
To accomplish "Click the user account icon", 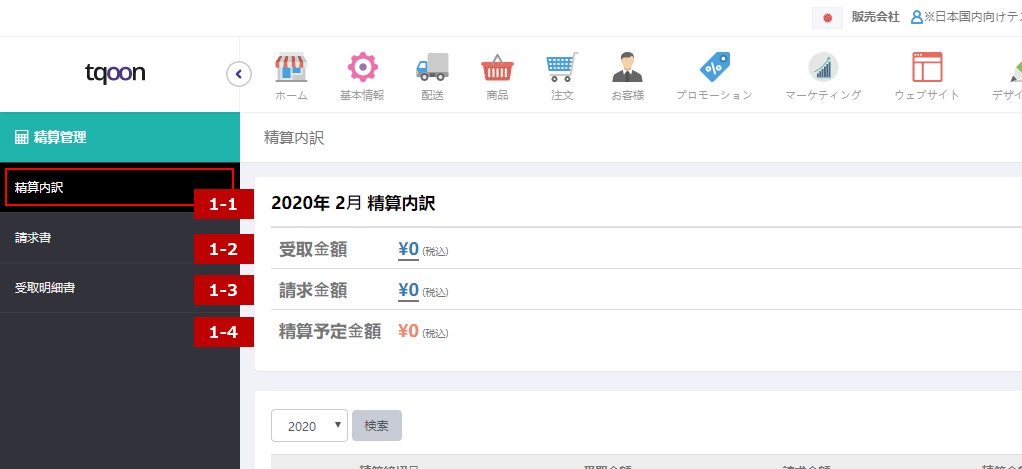I will tap(916, 18).
